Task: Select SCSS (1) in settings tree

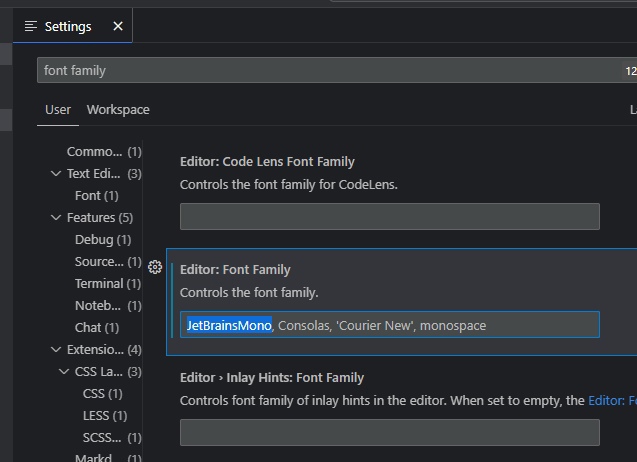Action: coord(112,437)
